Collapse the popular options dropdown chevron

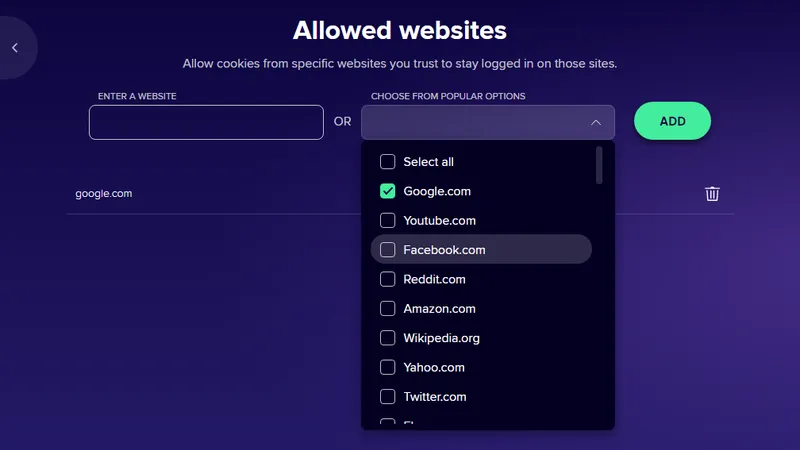[x=595, y=122]
